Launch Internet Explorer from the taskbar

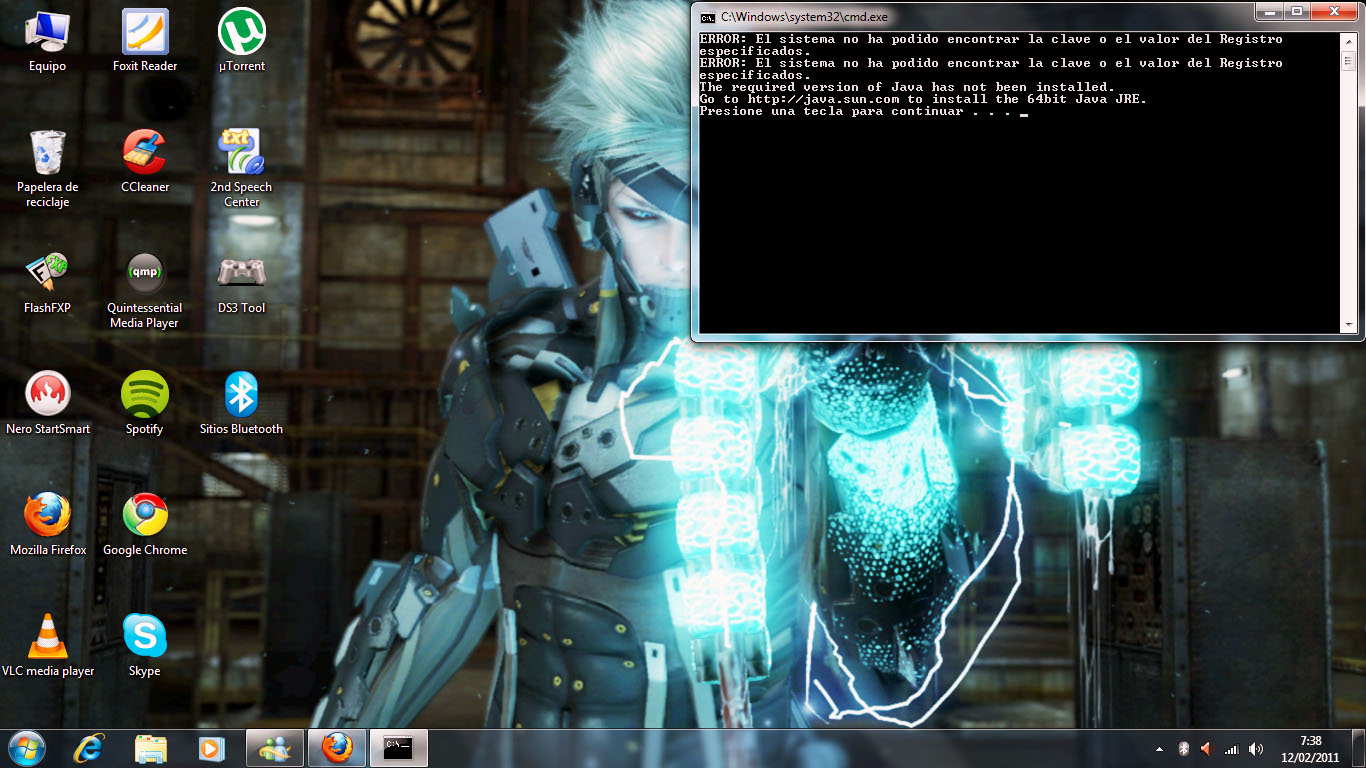(90, 748)
